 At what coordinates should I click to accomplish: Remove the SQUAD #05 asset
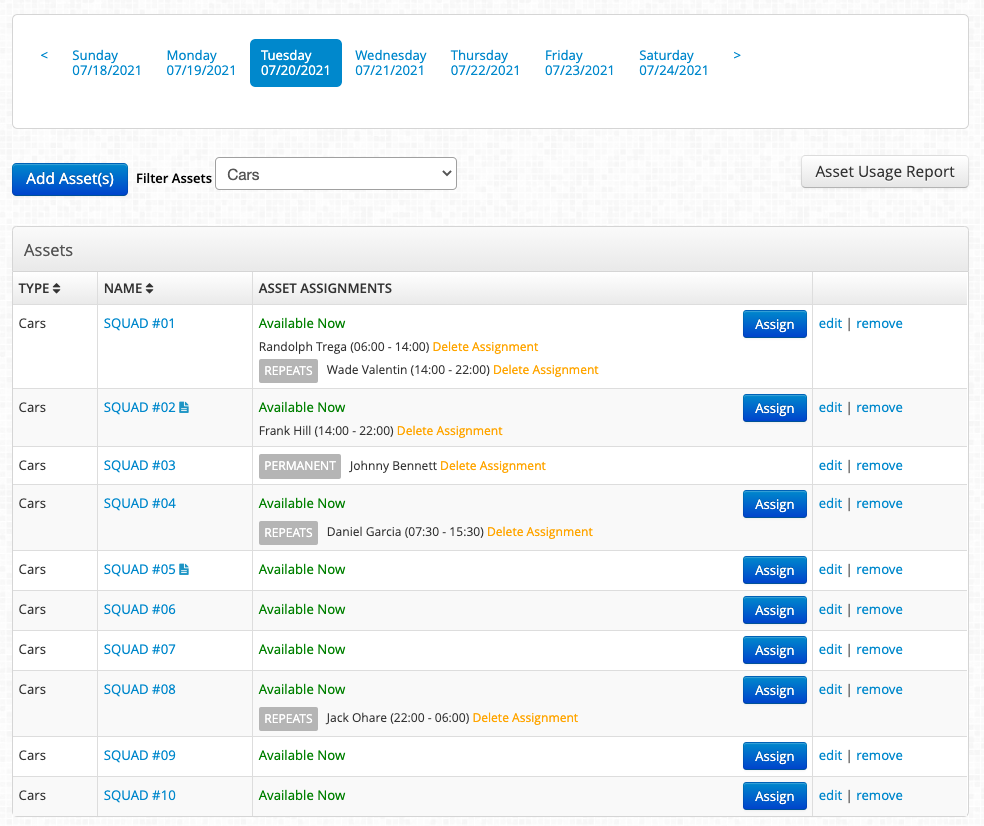[x=879, y=570]
